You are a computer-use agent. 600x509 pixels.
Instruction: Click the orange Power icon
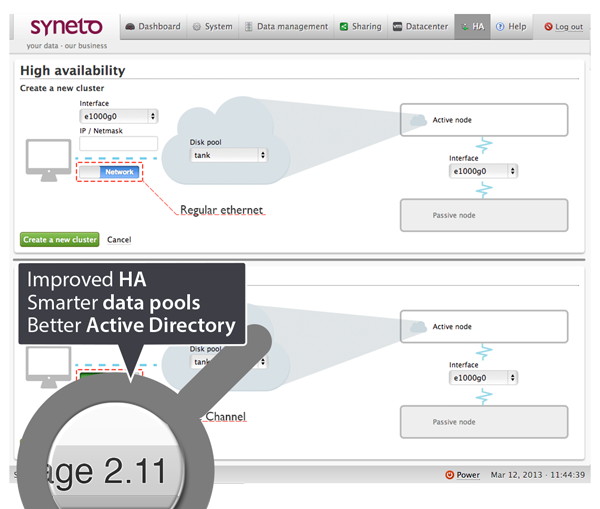[x=450, y=475]
